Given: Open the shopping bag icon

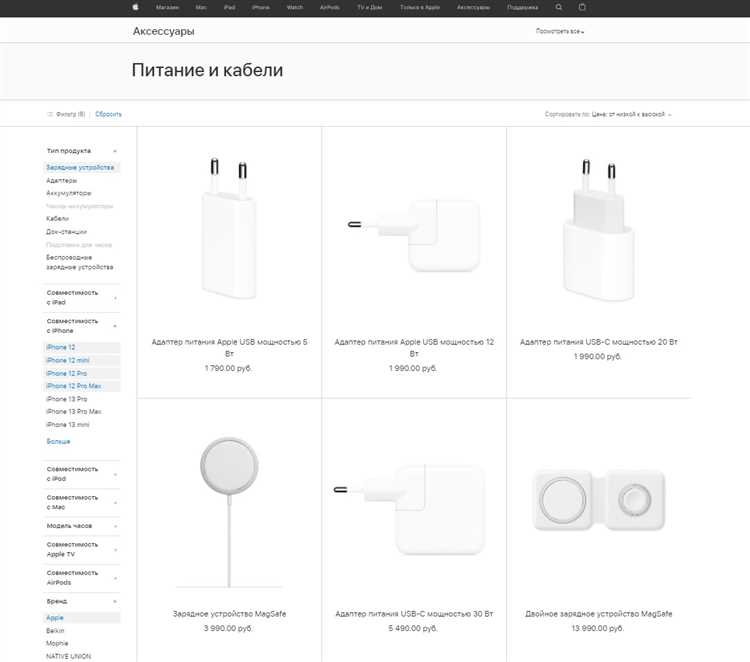Looking at the screenshot, I should coord(582,7).
